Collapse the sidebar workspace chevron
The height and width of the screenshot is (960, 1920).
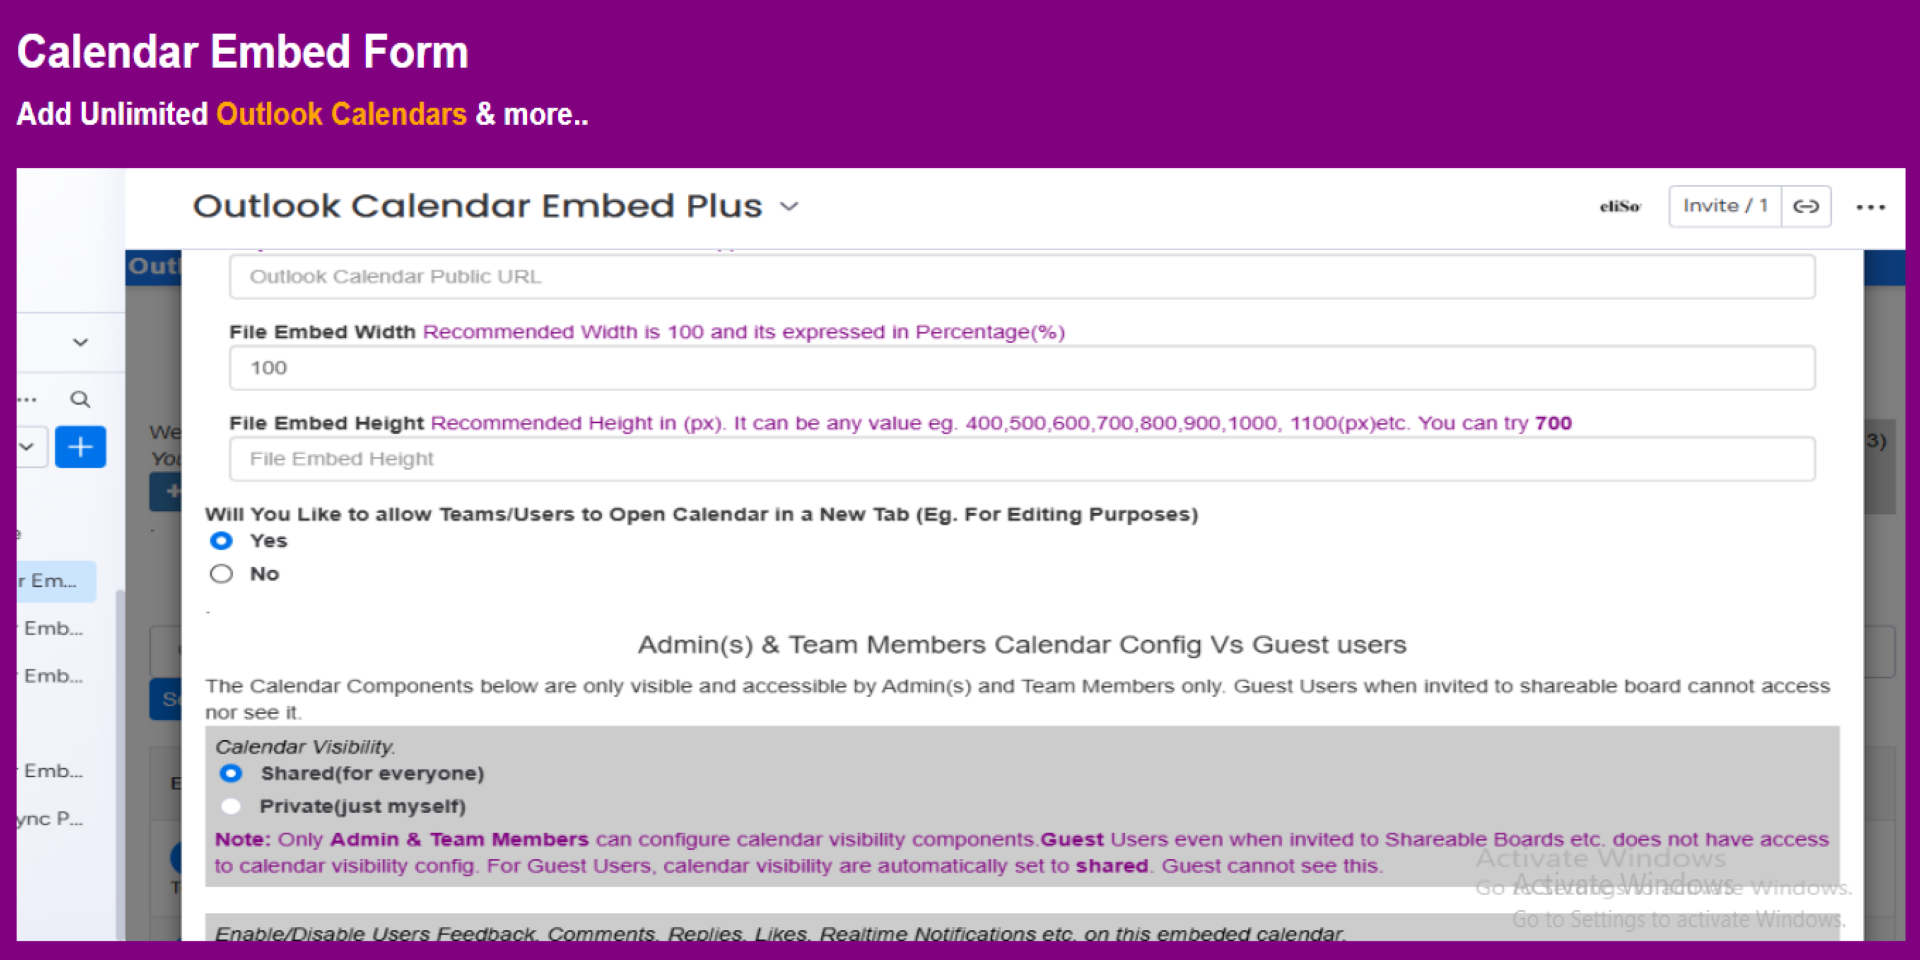(80, 342)
